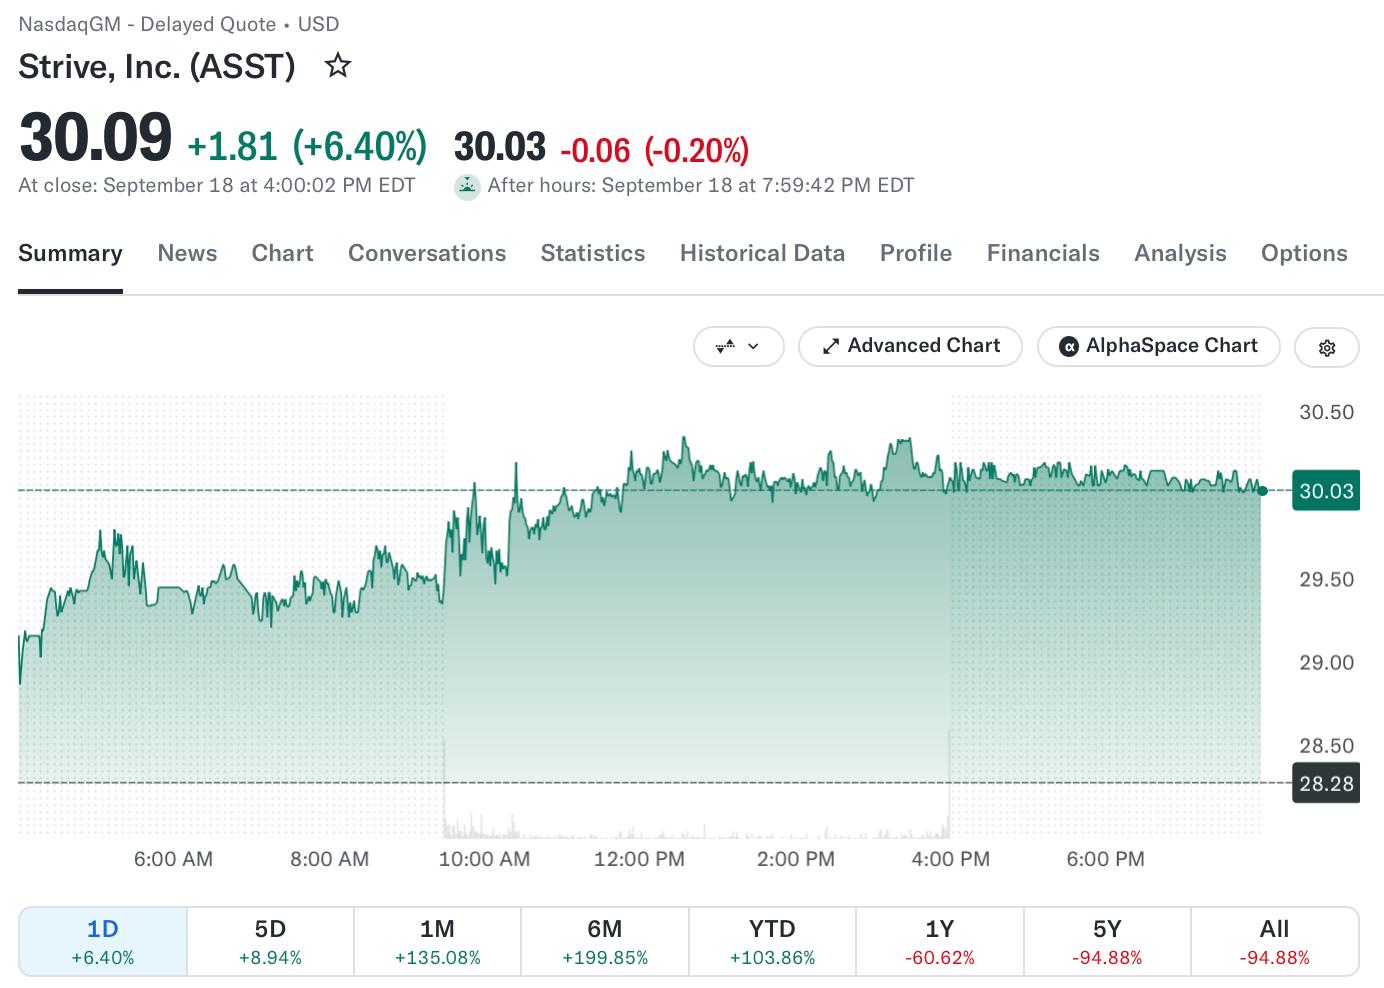Screen dimensions: 1384x988
Task: Click the 28.28 previous close marker
Action: (1326, 783)
